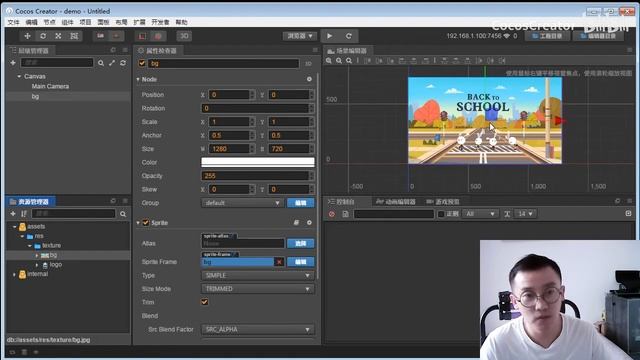Collapse the Node properties section
Viewport: 640px width, 360px height.
pyautogui.click(x=138, y=79)
